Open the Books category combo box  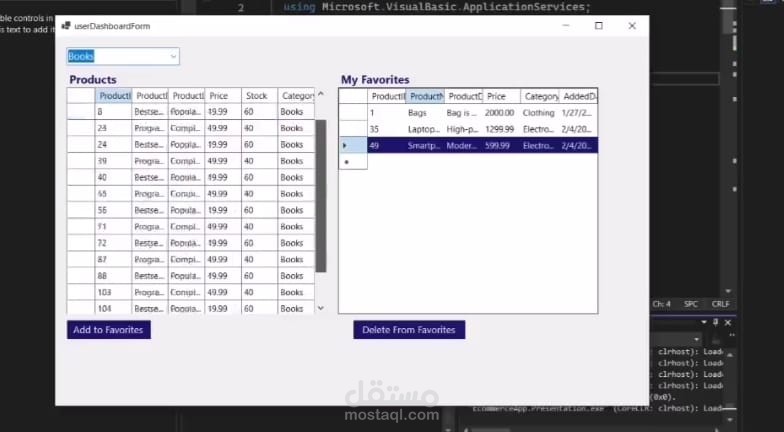pyautogui.click(x=123, y=56)
